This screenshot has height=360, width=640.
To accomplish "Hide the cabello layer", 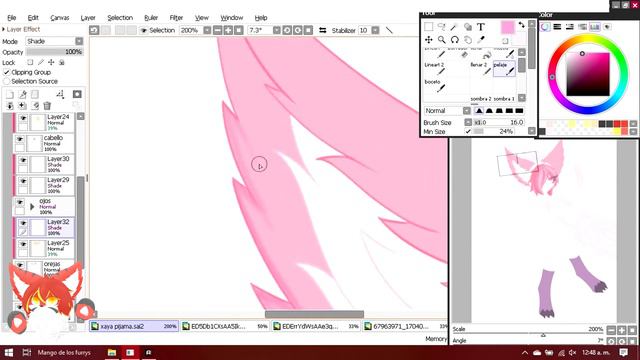I will tap(20, 140).
